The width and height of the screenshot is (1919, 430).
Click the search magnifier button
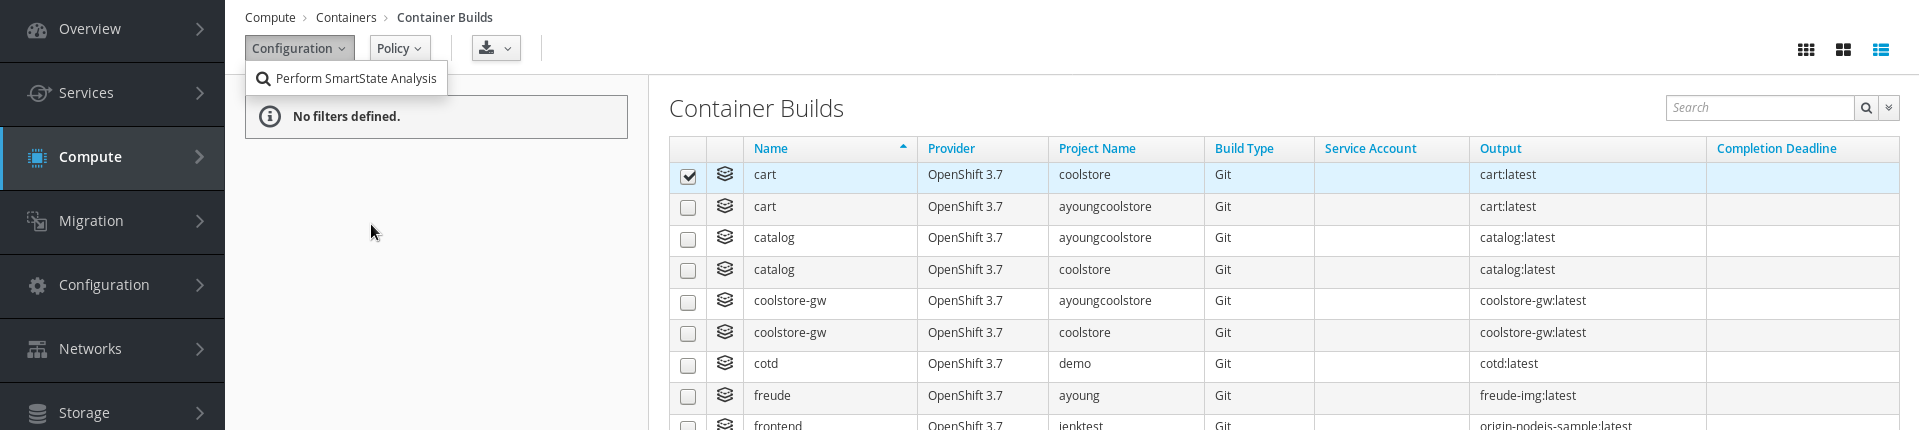pyautogui.click(x=1866, y=108)
